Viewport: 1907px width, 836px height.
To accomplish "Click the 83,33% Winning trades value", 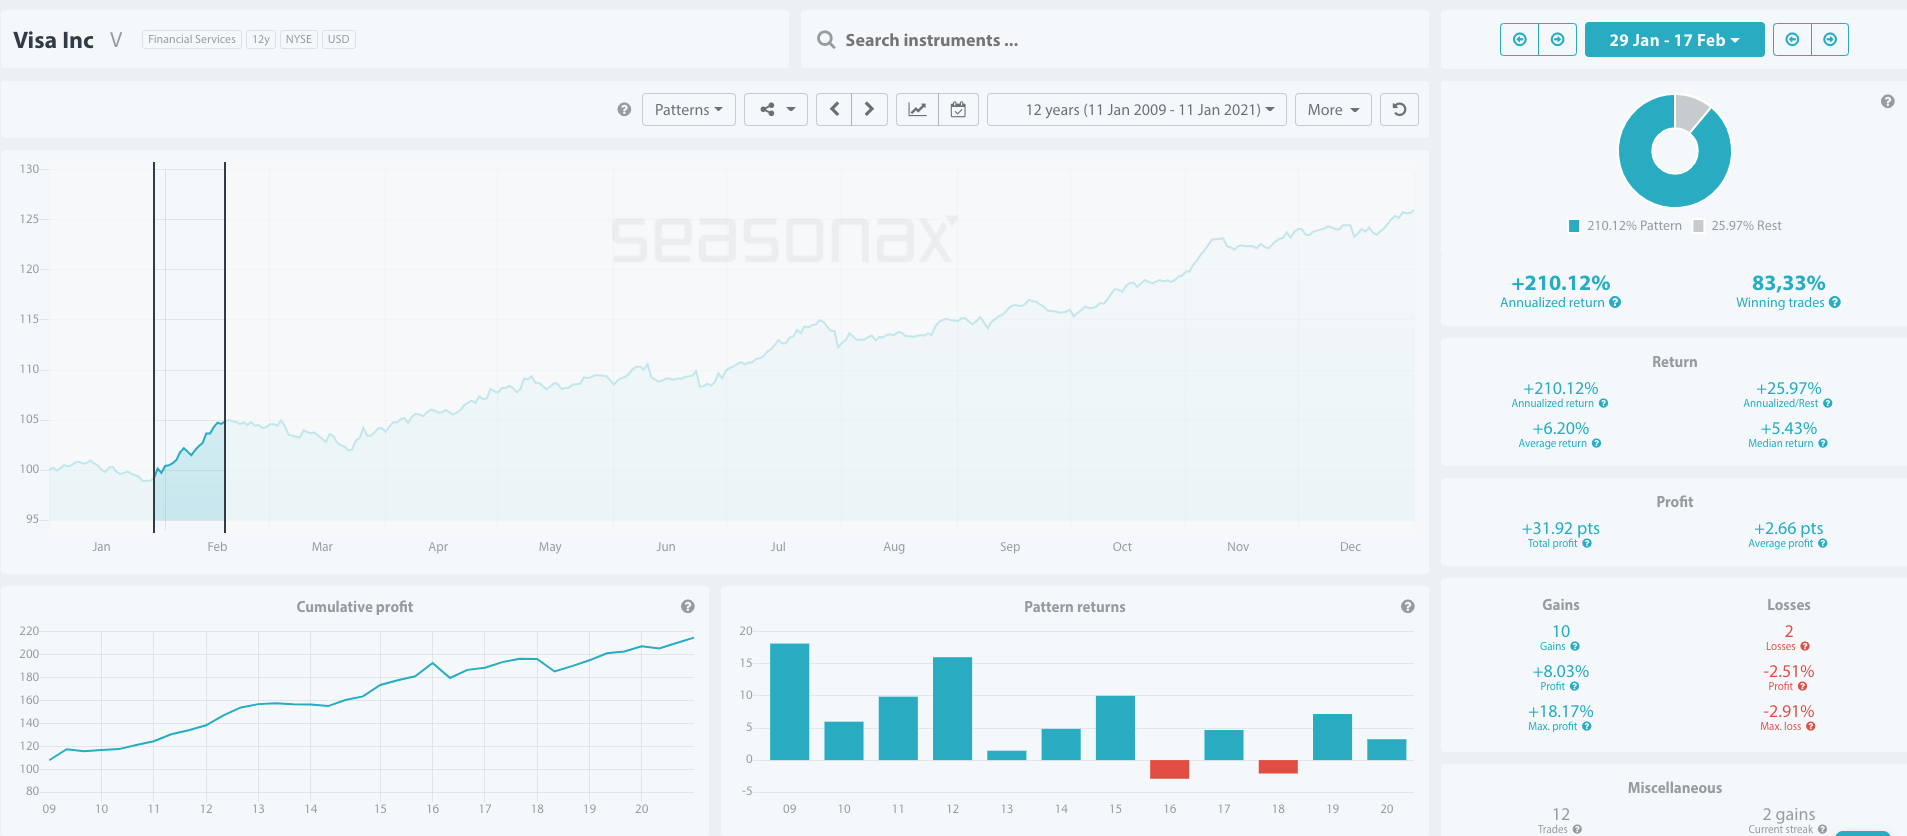I will (x=1788, y=283).
